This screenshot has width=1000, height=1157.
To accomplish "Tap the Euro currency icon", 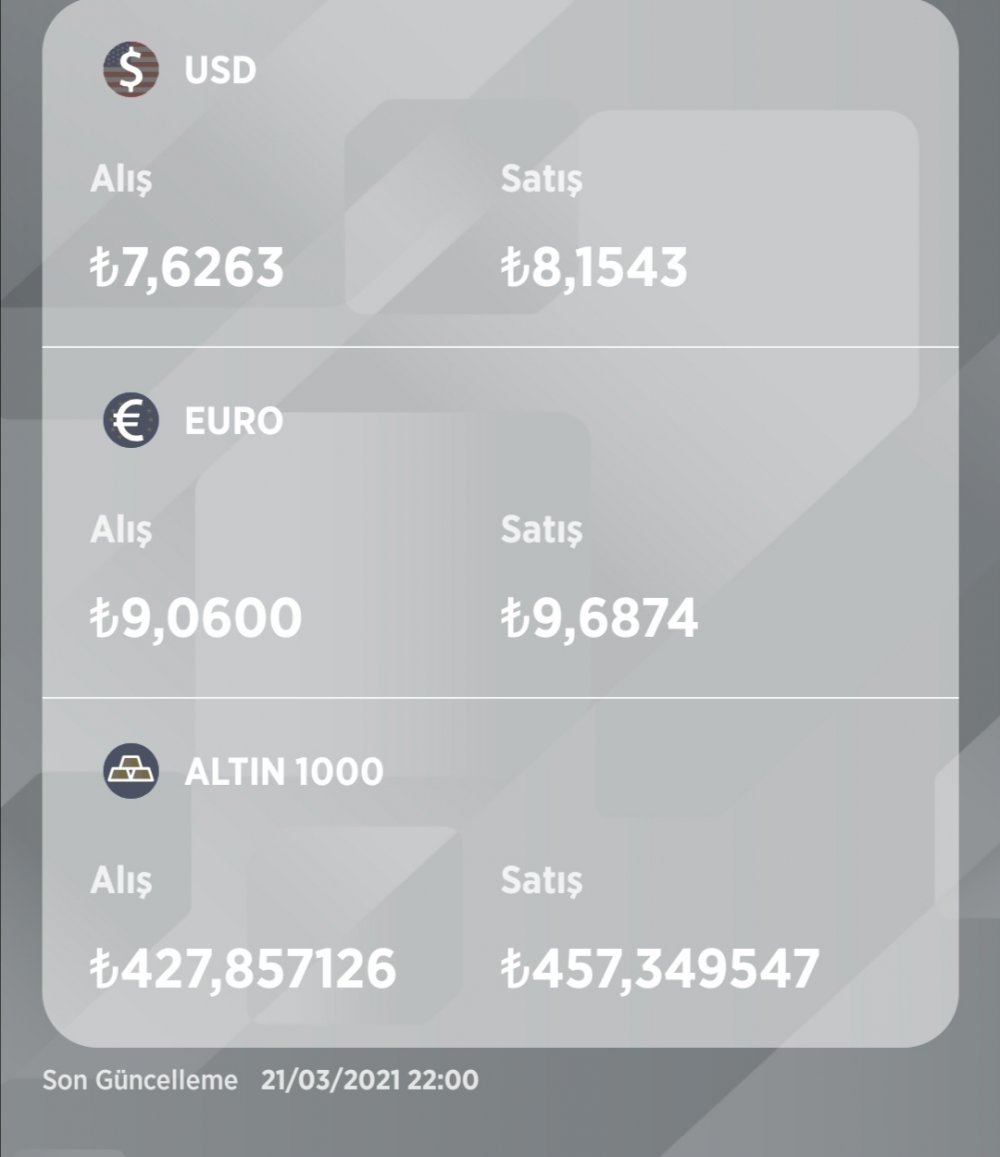I will (131, 421).
